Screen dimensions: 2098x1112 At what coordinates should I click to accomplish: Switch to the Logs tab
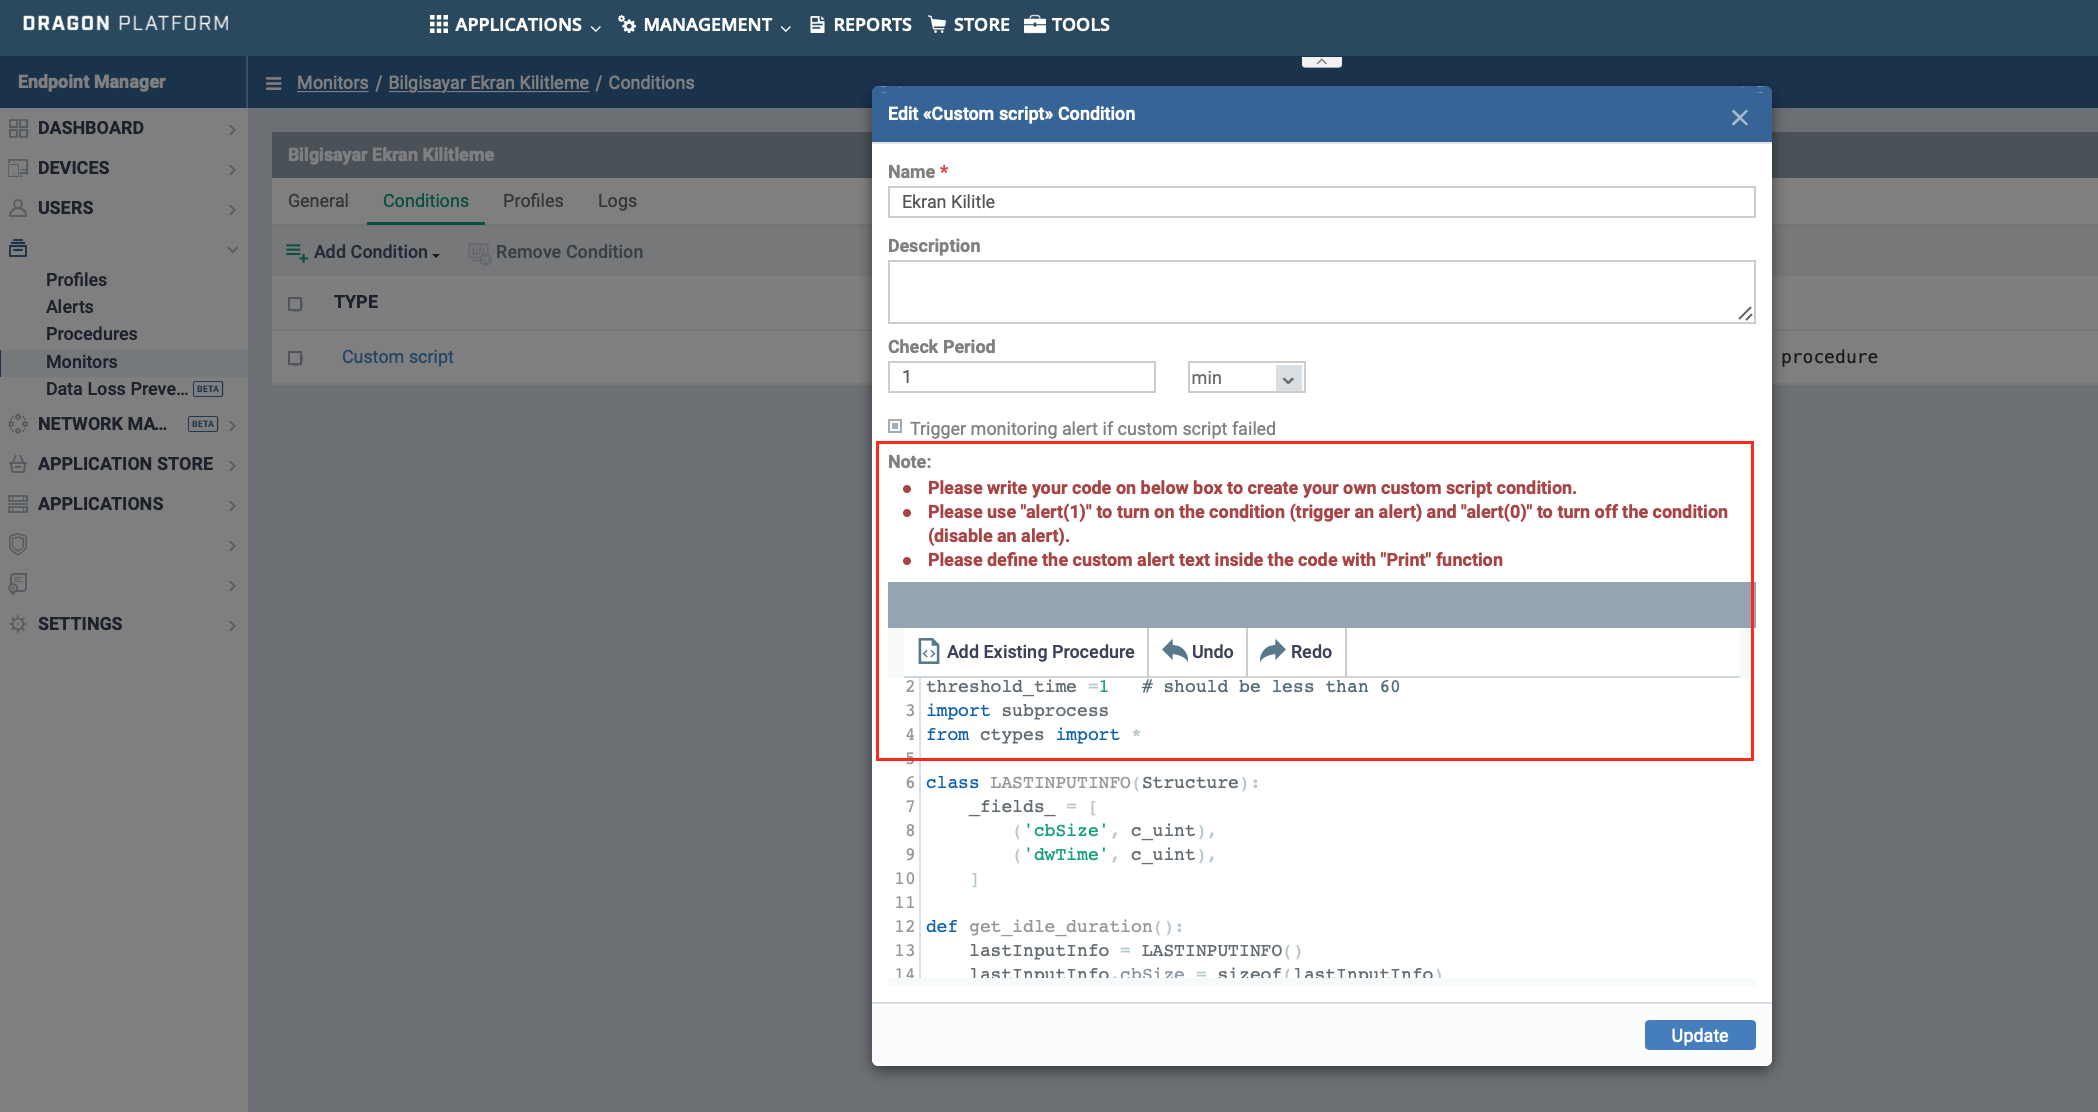tap(617, 201)
